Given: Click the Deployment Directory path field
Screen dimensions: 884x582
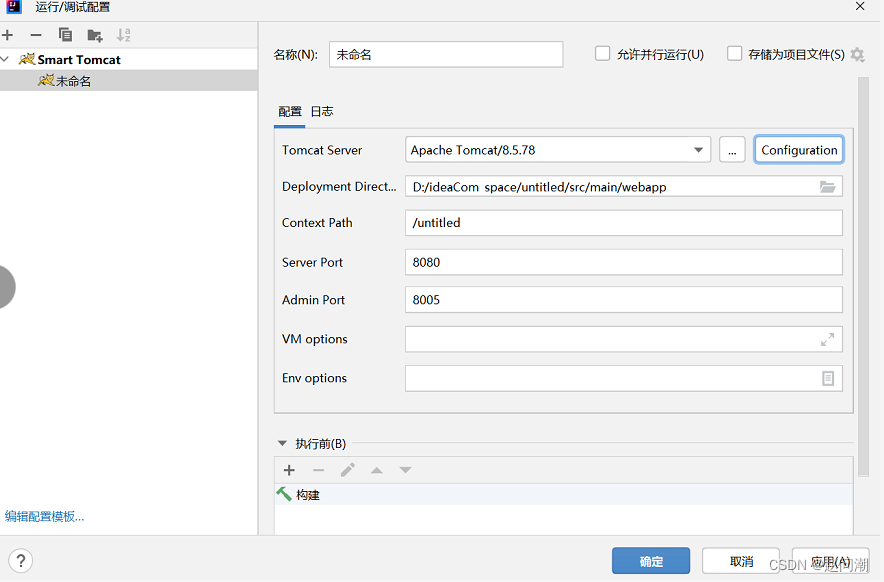Looking at the screenshot, I should (624, 187).
